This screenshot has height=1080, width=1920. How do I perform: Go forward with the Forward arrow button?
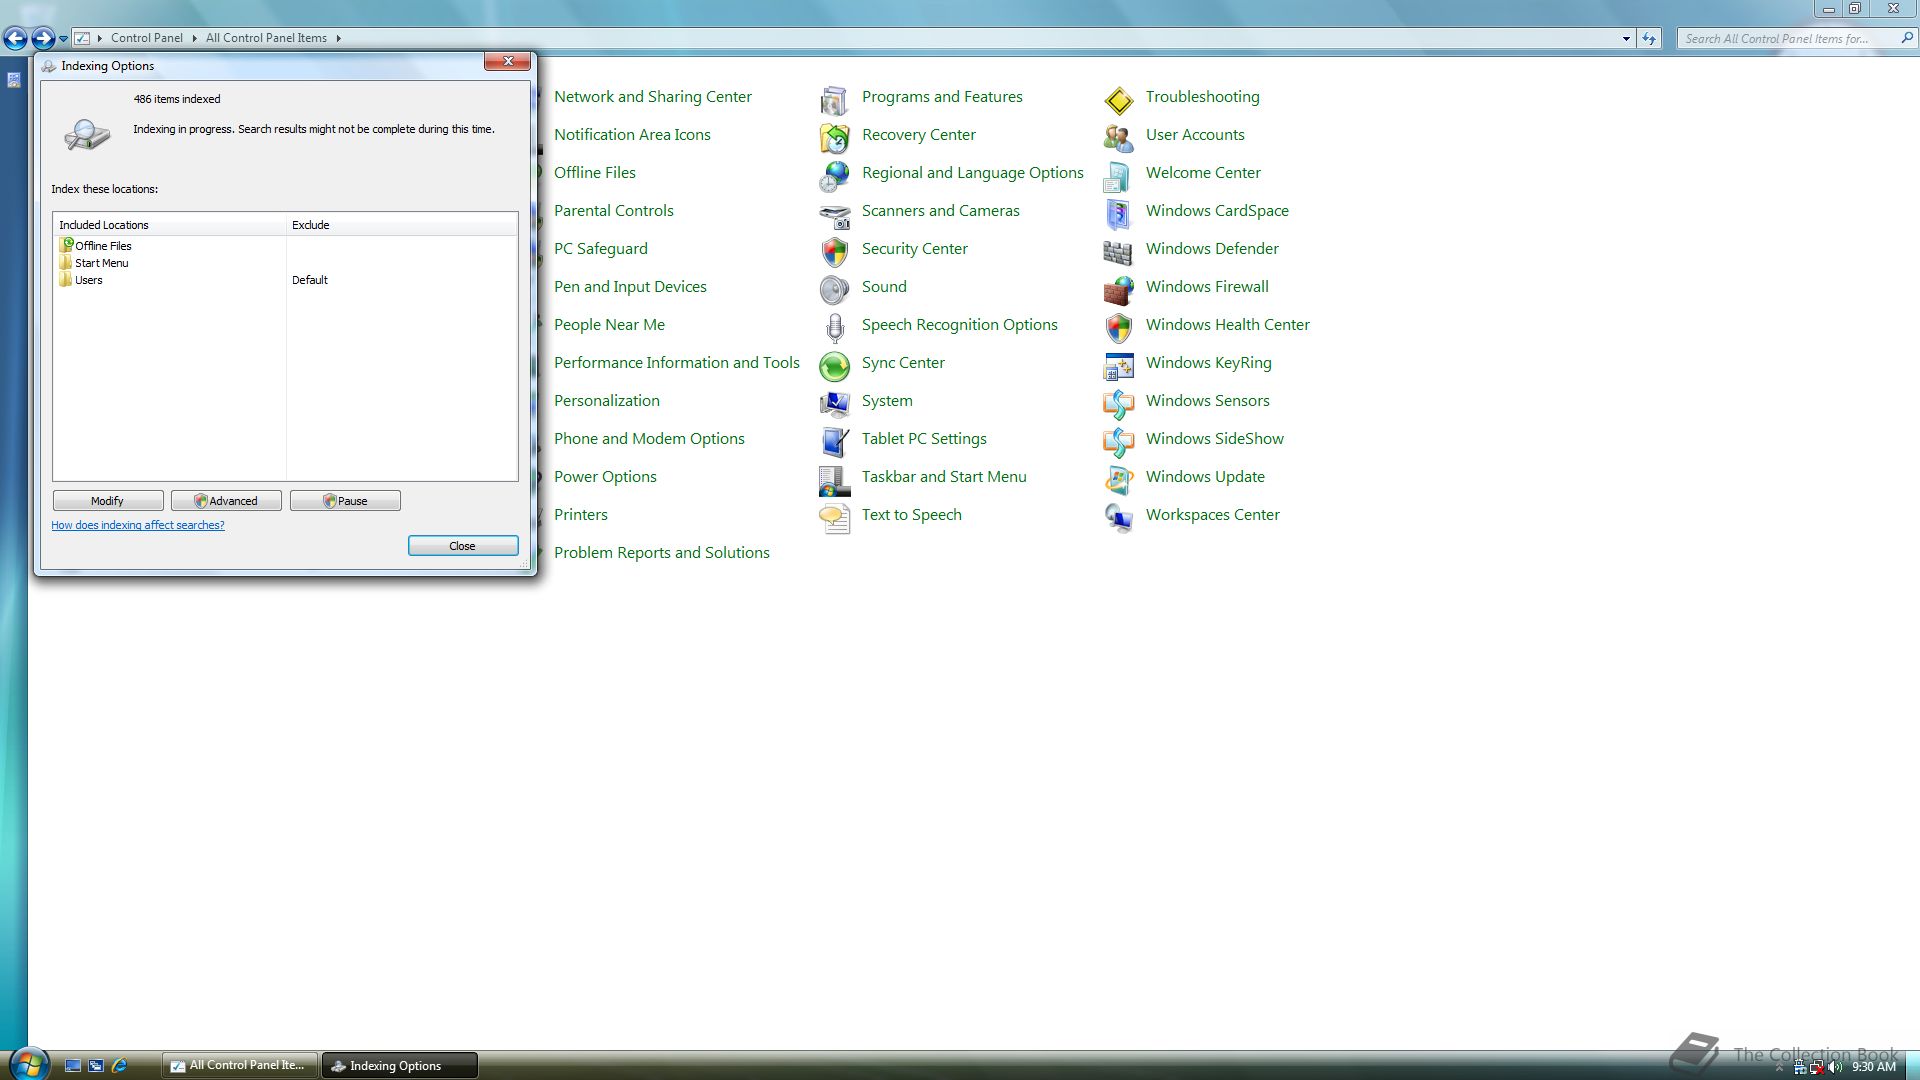(42, 39)
